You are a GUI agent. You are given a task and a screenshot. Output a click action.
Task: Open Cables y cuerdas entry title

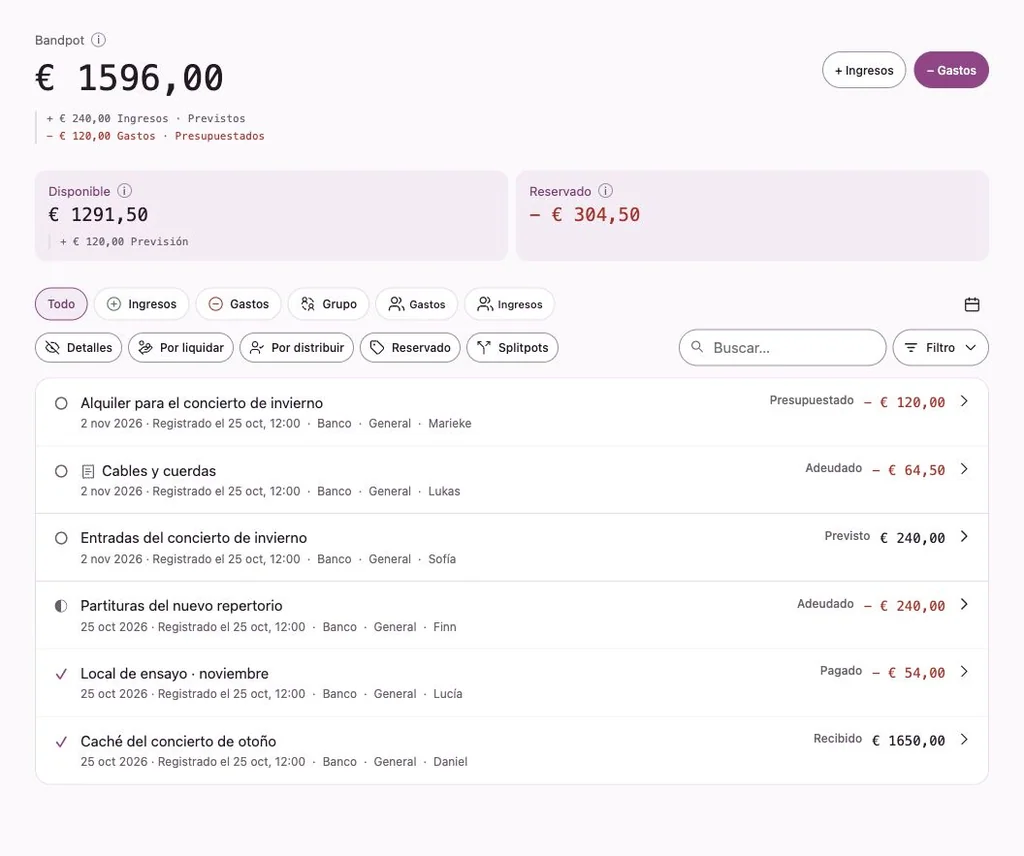pos(159,471)
